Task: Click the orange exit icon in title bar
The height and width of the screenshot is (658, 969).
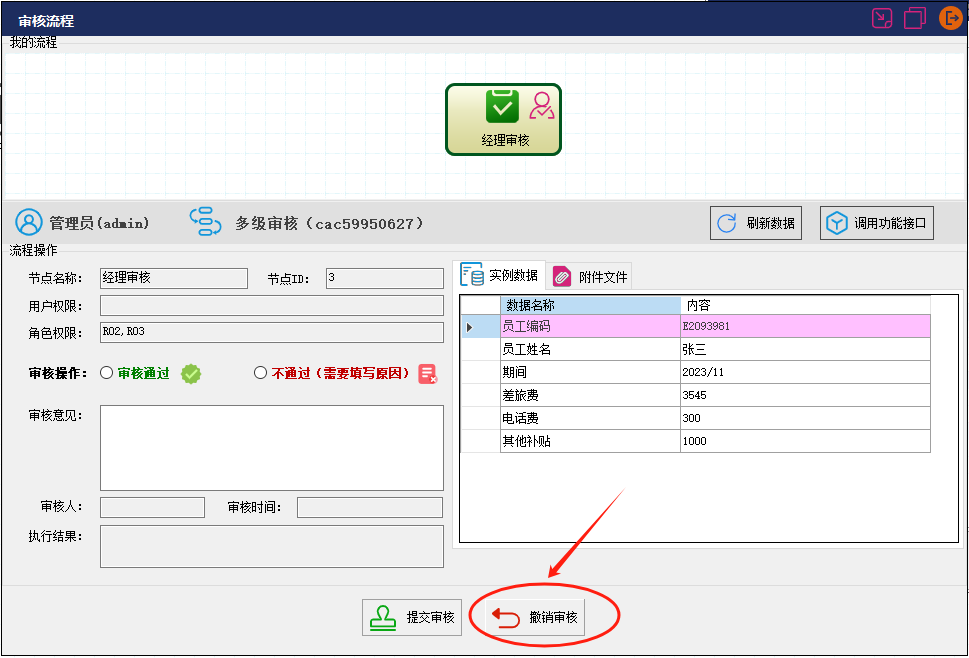Action: coord(951,18)
